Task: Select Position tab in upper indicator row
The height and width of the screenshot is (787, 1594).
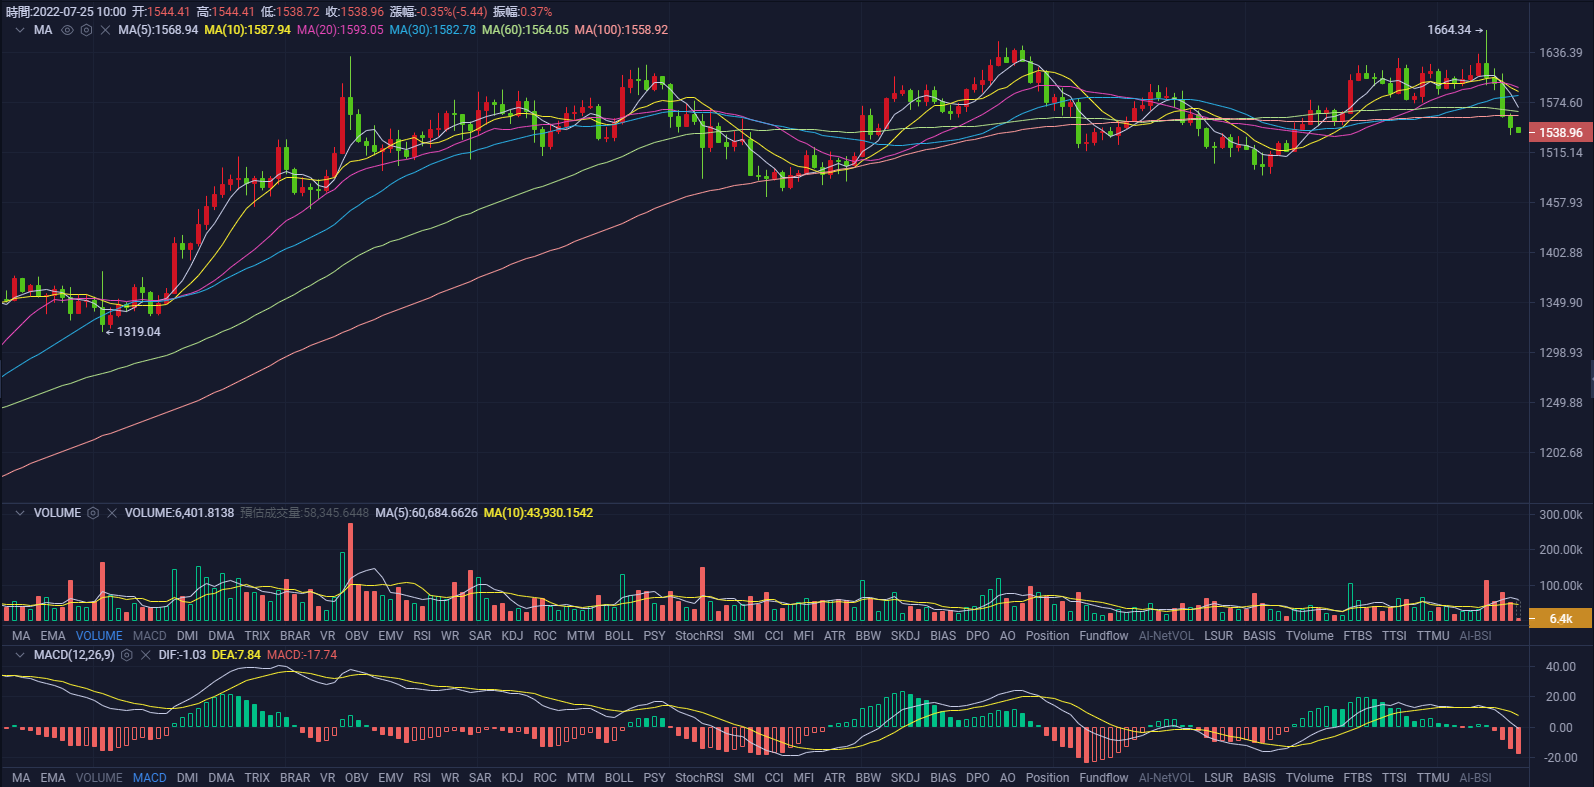Action: coord(1047,636)
